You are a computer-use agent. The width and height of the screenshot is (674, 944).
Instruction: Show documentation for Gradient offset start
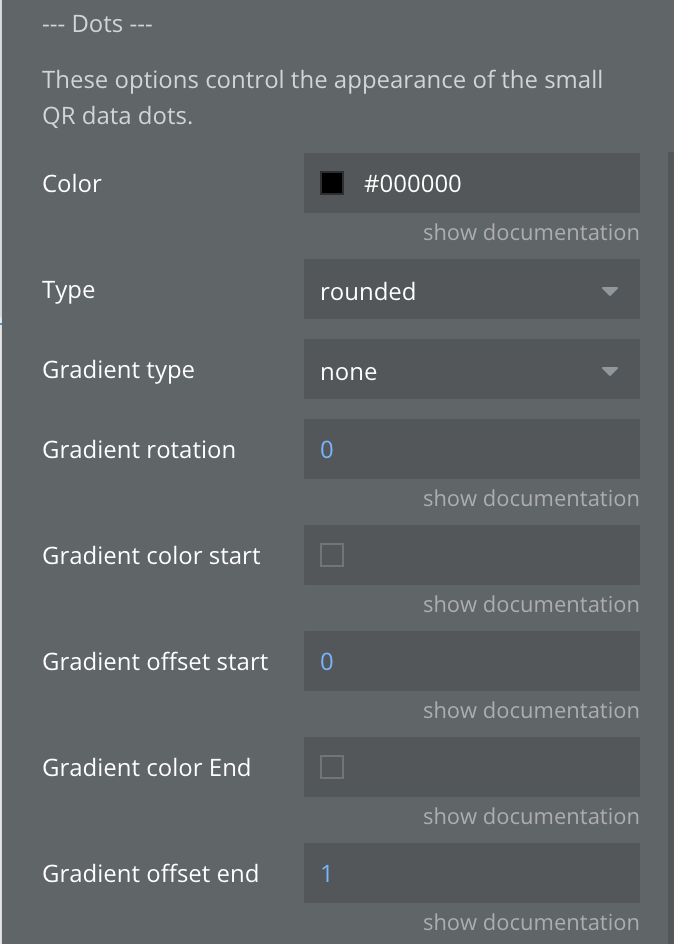click(530, 711)
